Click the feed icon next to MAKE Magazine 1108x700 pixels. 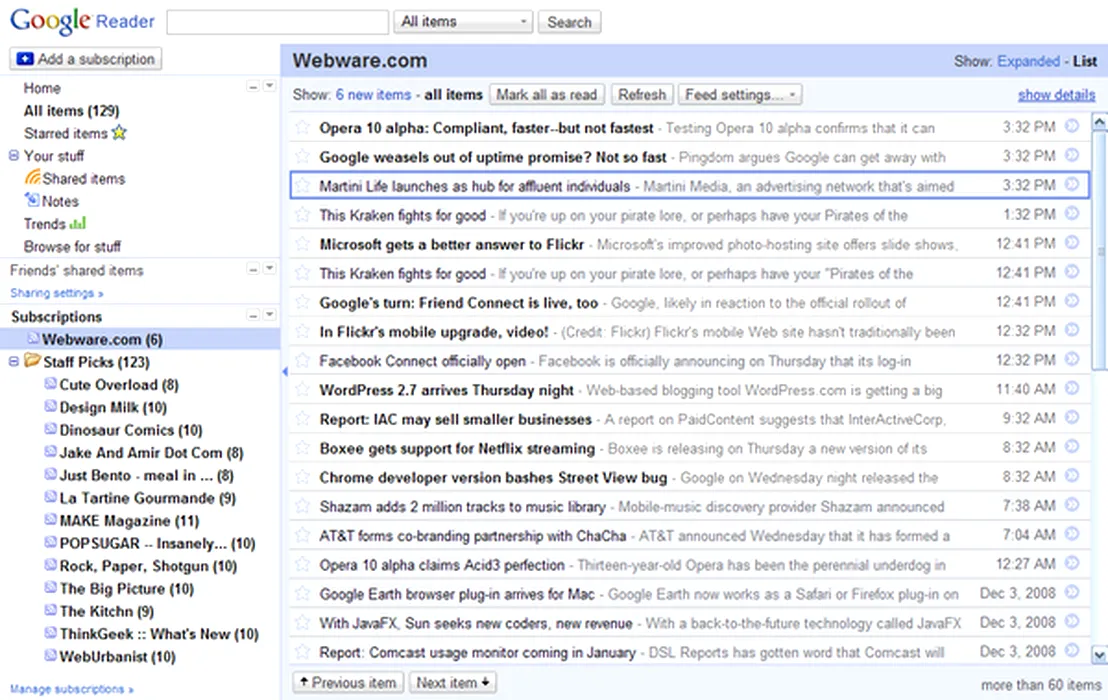pyautogui.click(x=51, y=520)
